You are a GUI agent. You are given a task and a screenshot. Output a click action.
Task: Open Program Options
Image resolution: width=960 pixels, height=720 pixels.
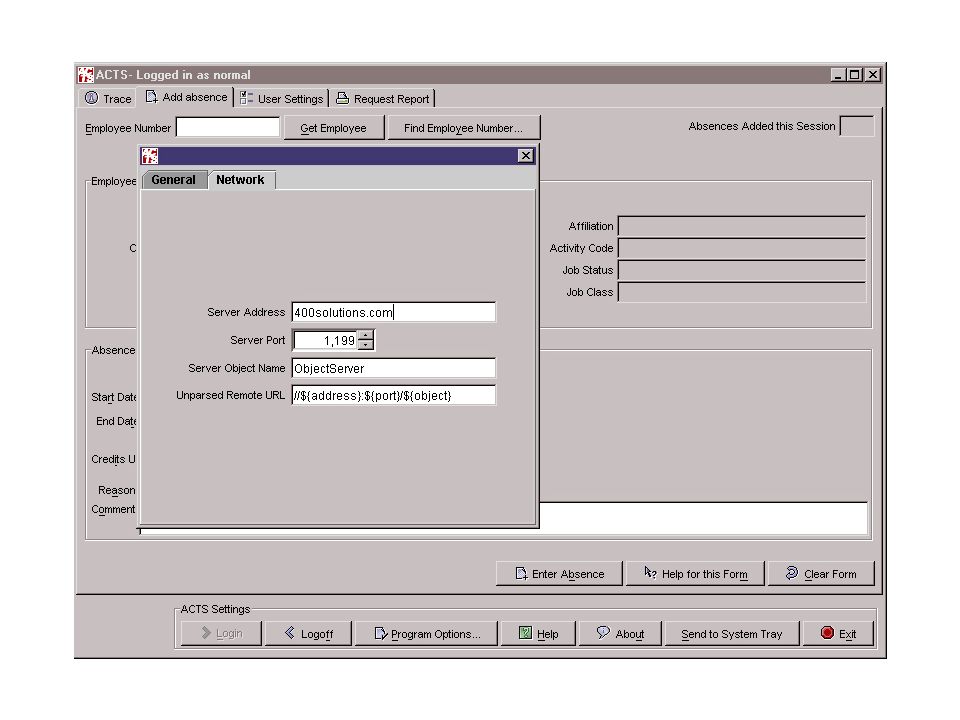(x=427, y=634)
